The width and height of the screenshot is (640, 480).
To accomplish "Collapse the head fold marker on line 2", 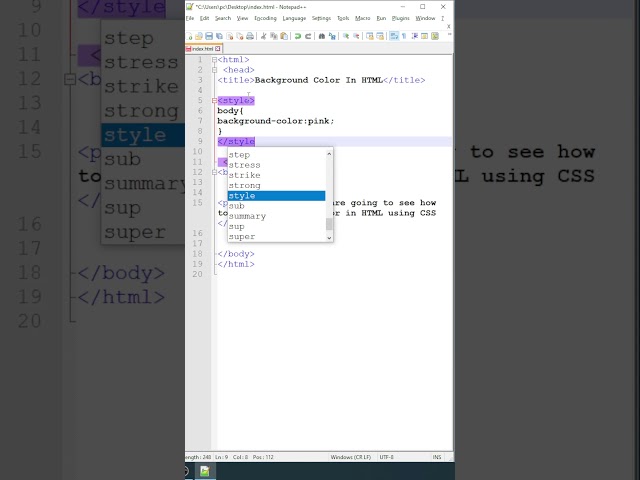I will 214,70.
